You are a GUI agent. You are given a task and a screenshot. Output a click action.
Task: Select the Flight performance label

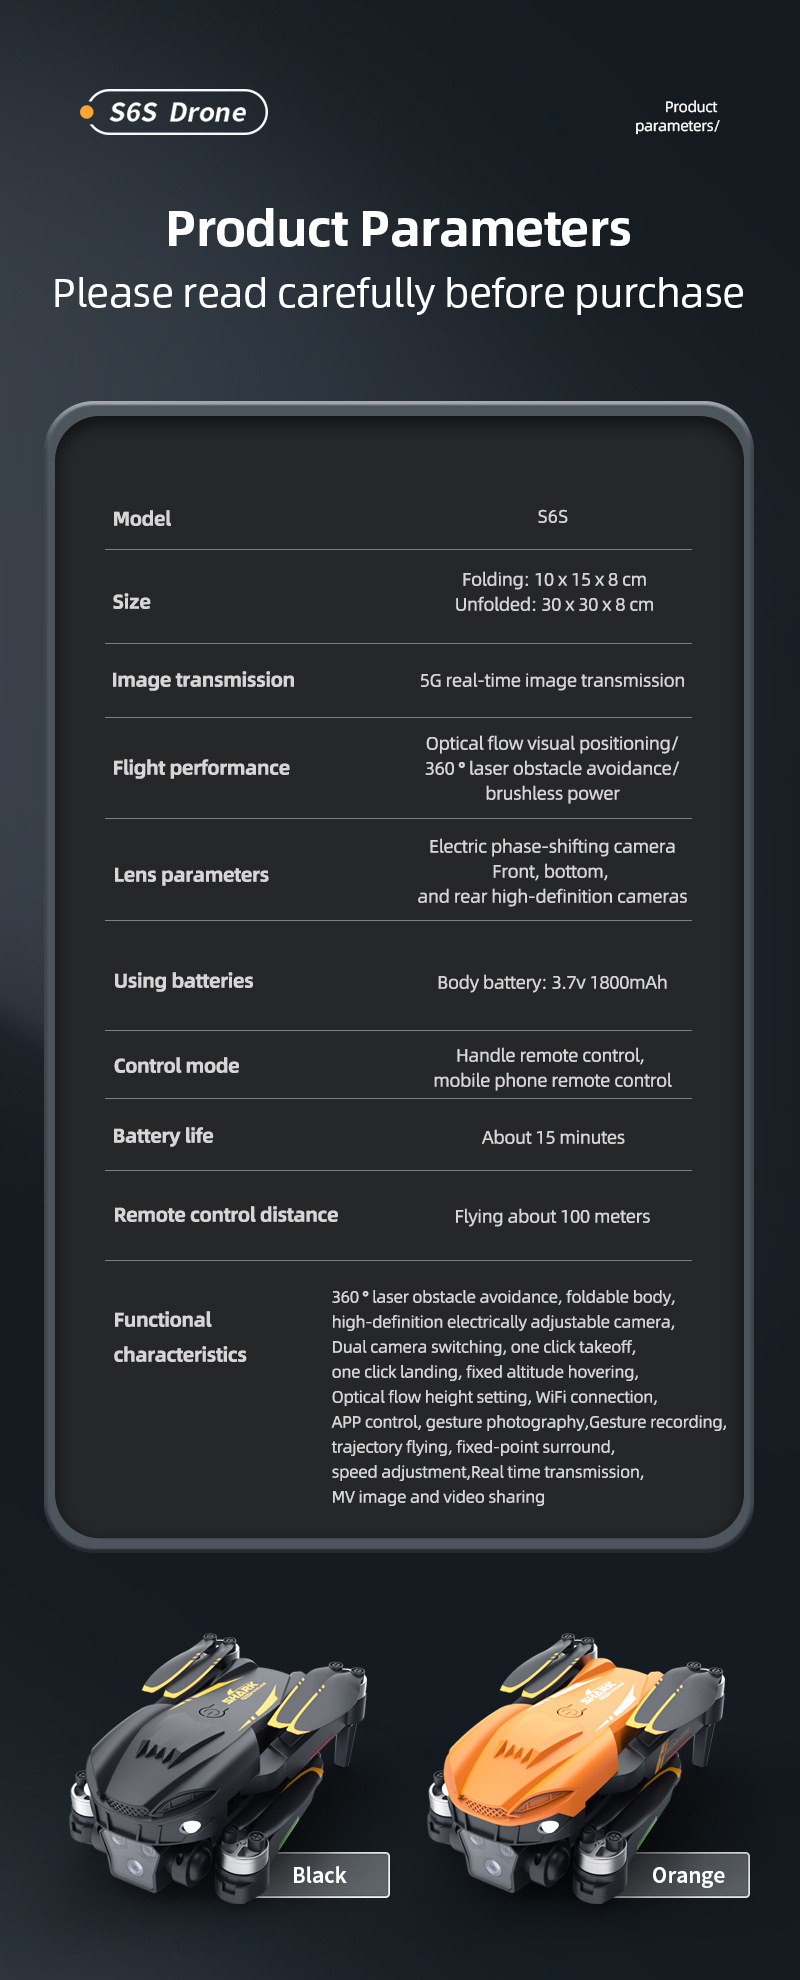[x=201, y=768]
